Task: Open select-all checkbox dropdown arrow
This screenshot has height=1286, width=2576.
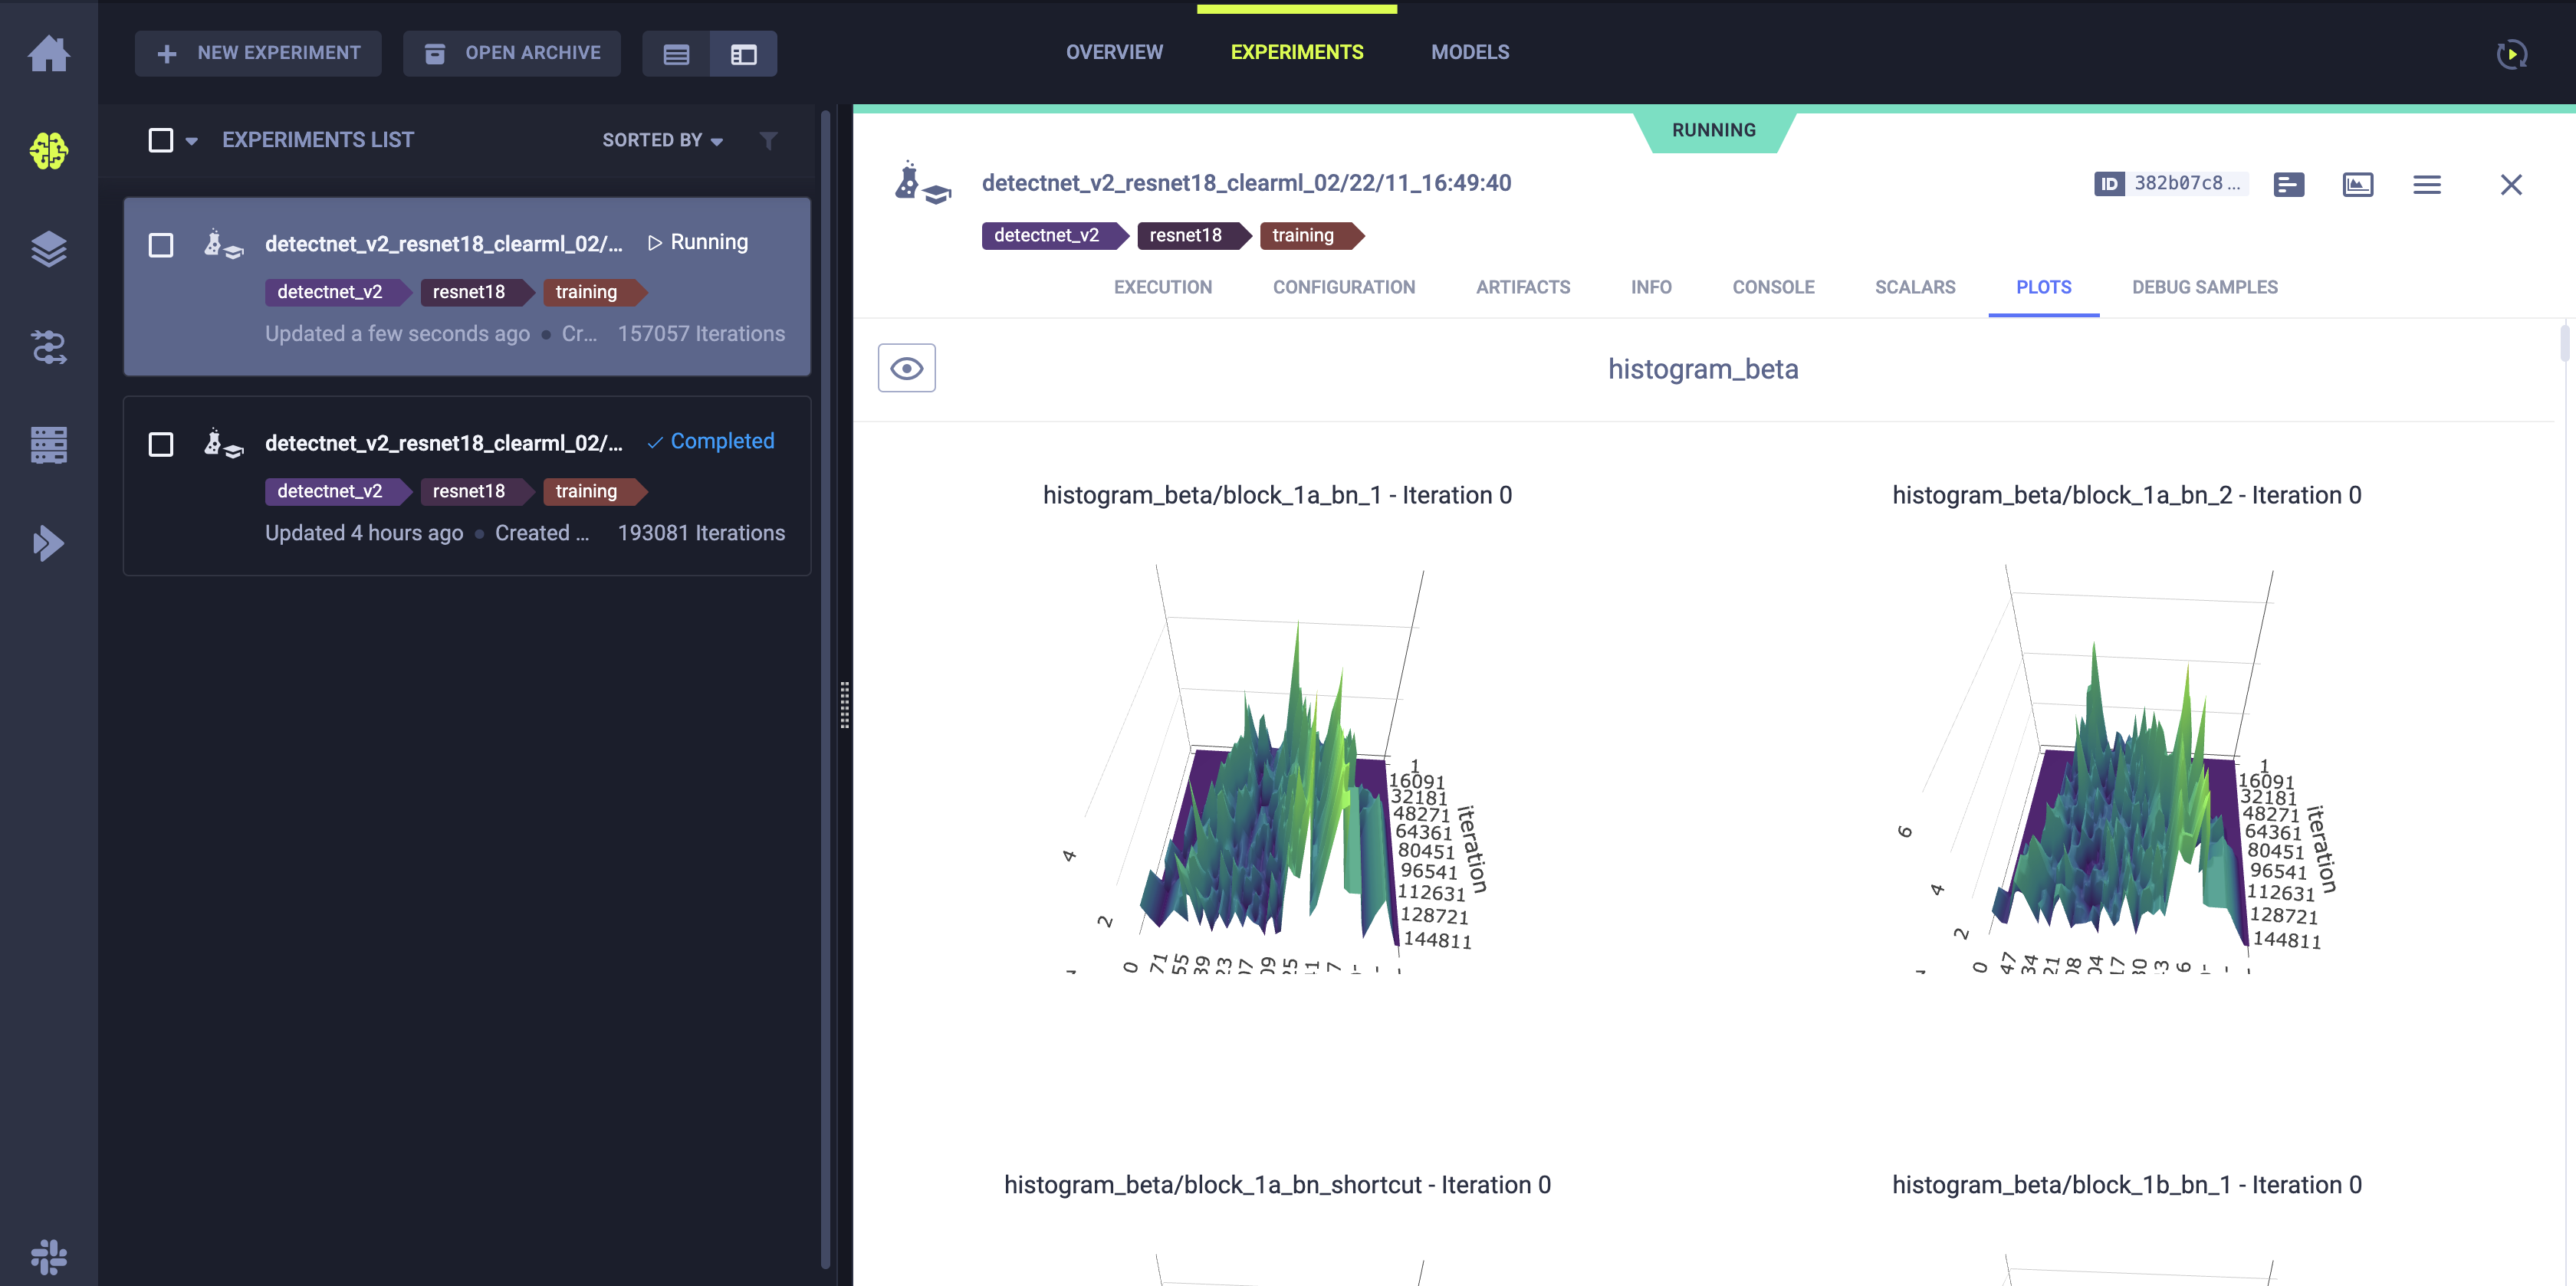Action: [192, 141]
